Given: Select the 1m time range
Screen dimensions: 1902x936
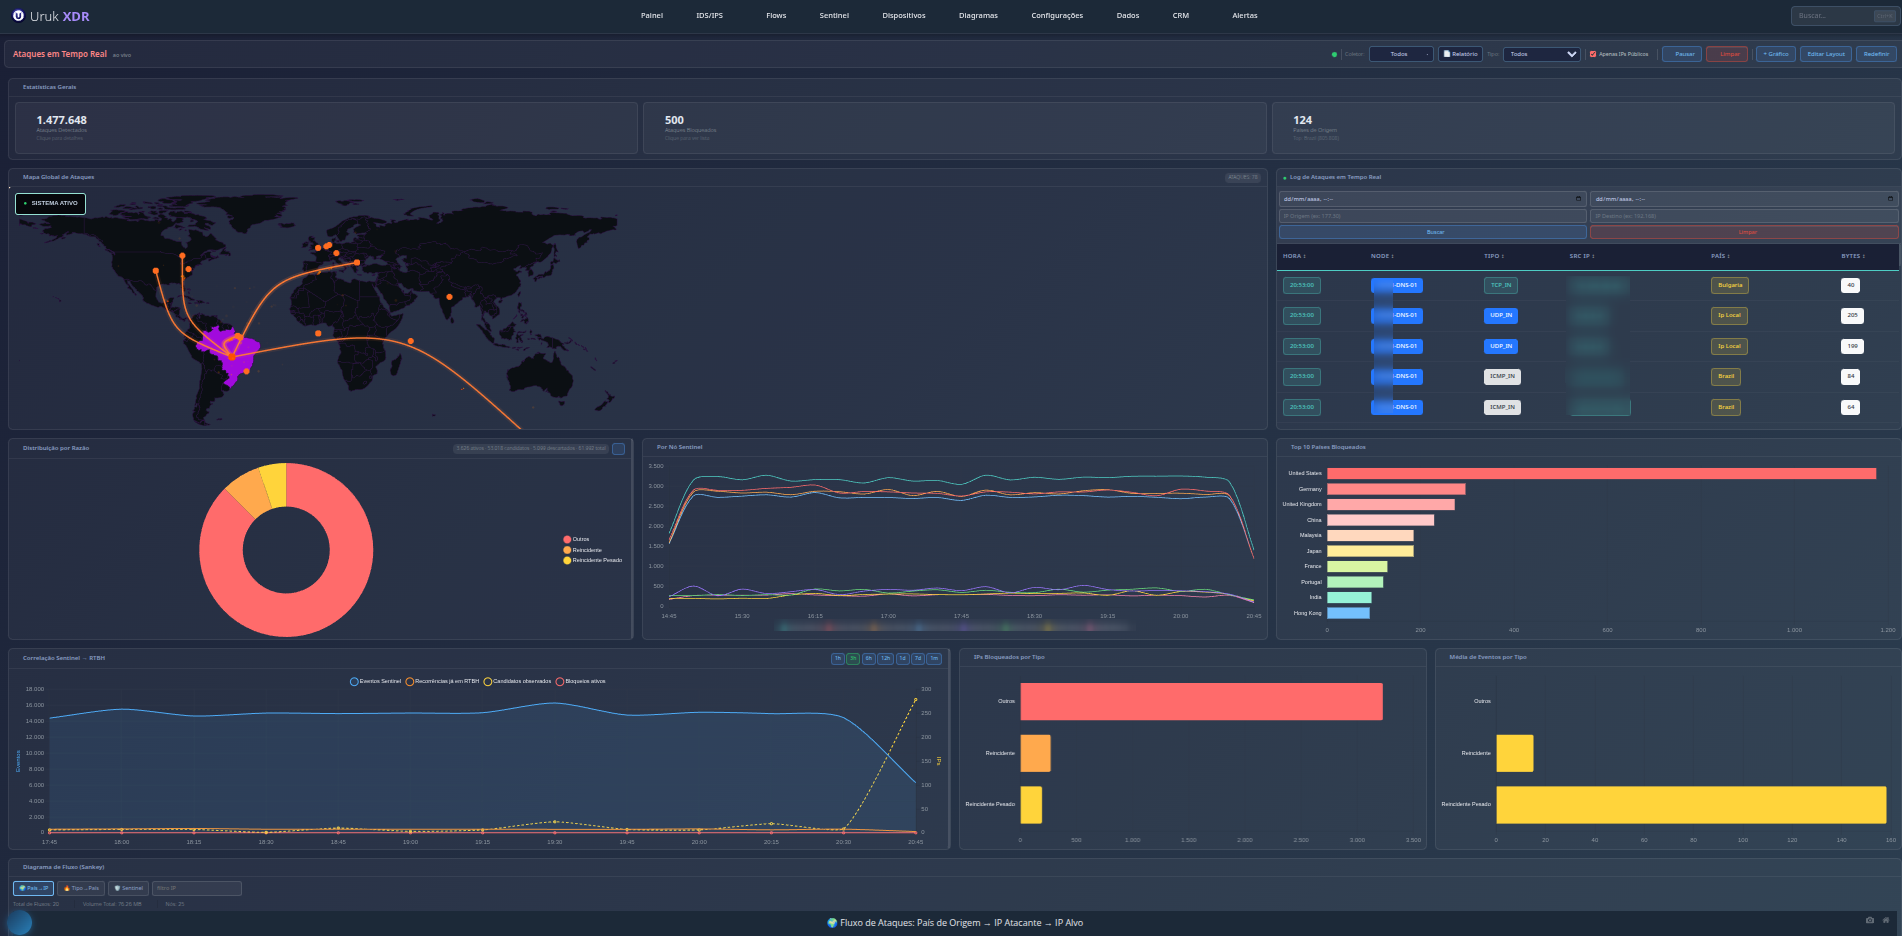Looking at the screenshot, I should [934, 659].
